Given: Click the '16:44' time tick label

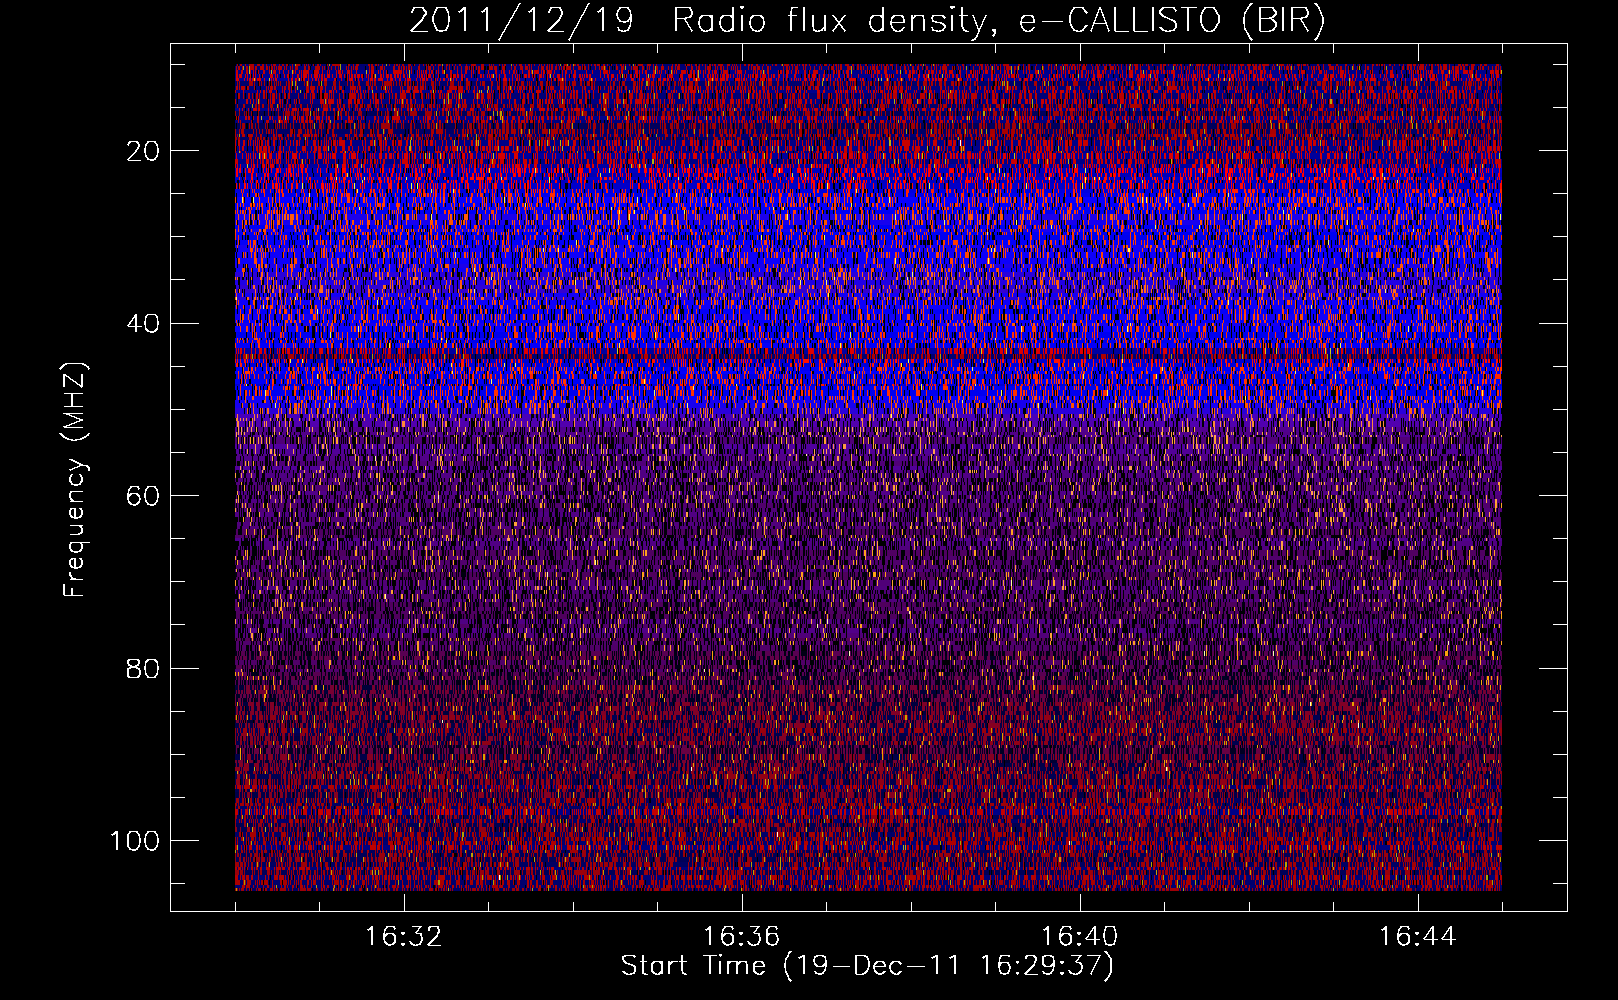Looking at the screenshot, I should point(1417,937).
